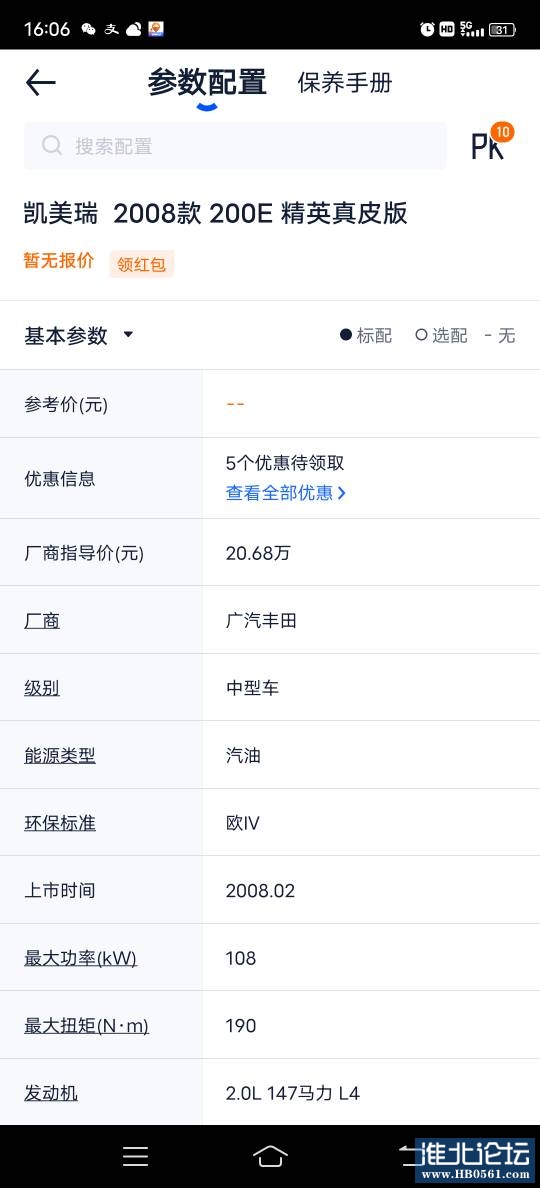Open the Android recent apps menu icon
This screenshot has width=540, height=1188.
(136, 1156)
